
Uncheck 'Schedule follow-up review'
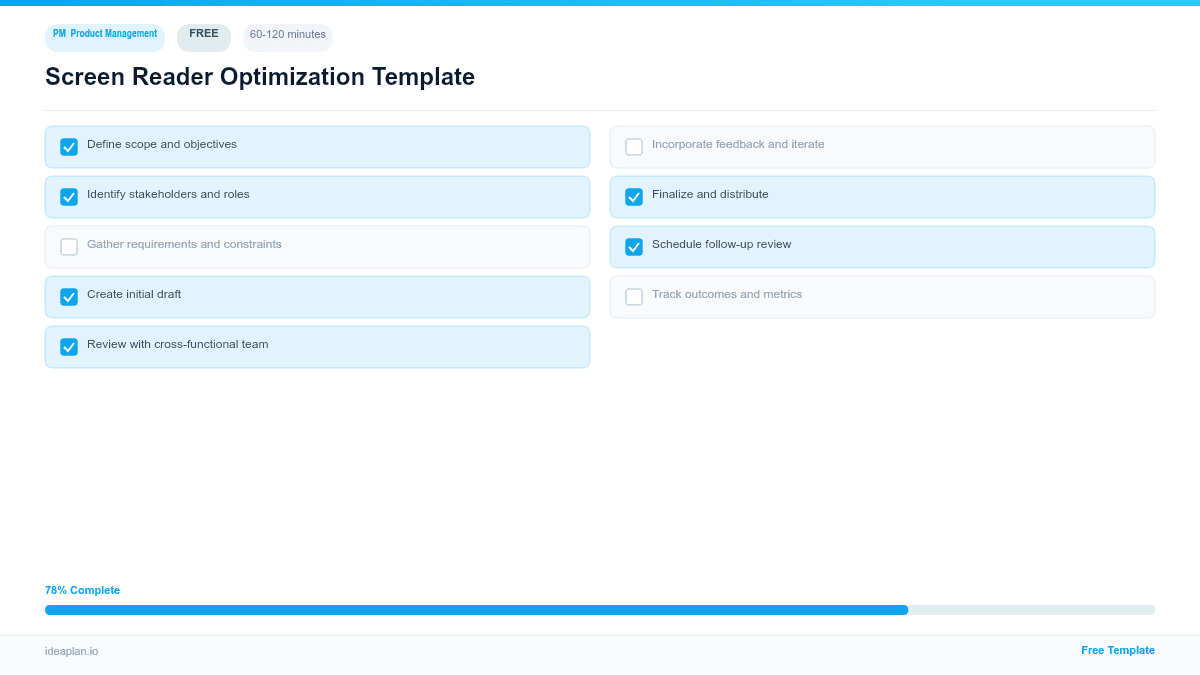(633, 246)
